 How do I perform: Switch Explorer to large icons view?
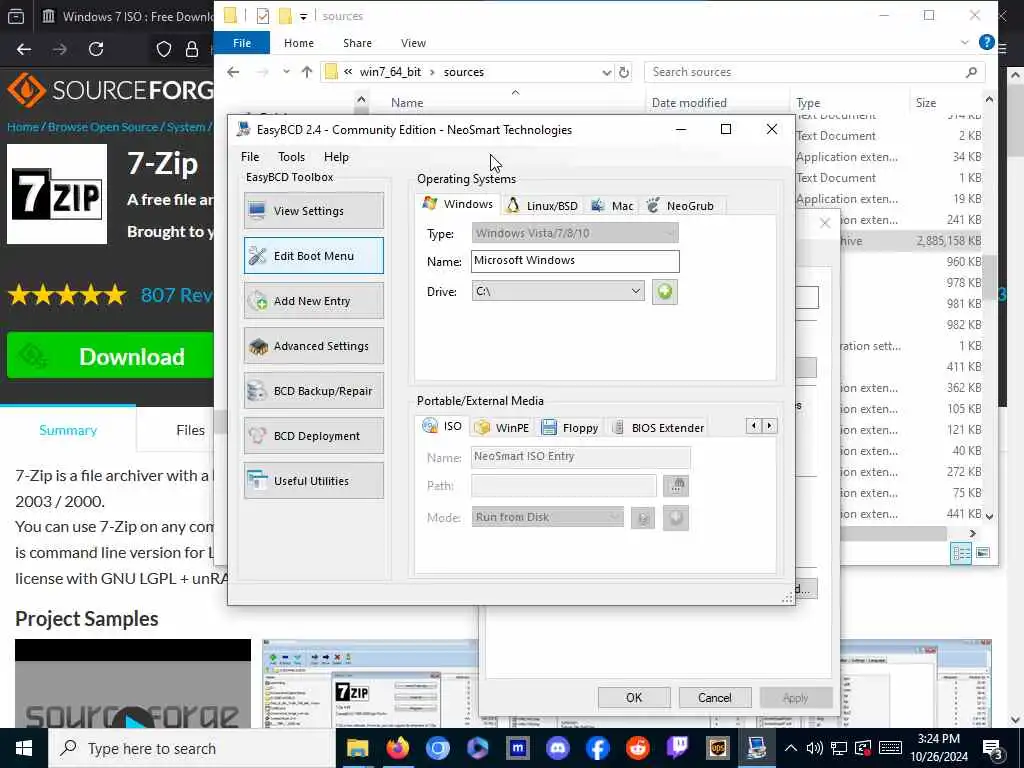(983, 553)
